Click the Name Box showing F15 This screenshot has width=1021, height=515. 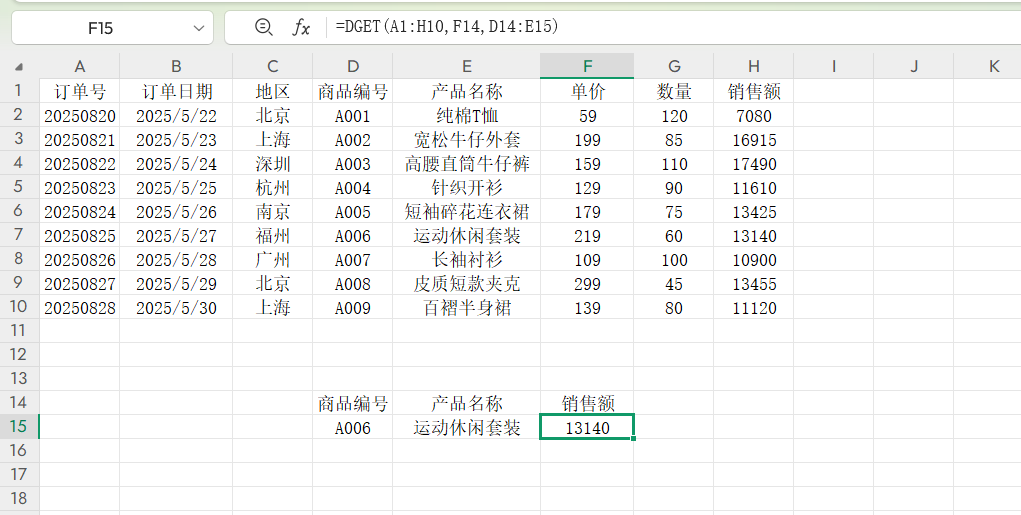tap(113, 28)
